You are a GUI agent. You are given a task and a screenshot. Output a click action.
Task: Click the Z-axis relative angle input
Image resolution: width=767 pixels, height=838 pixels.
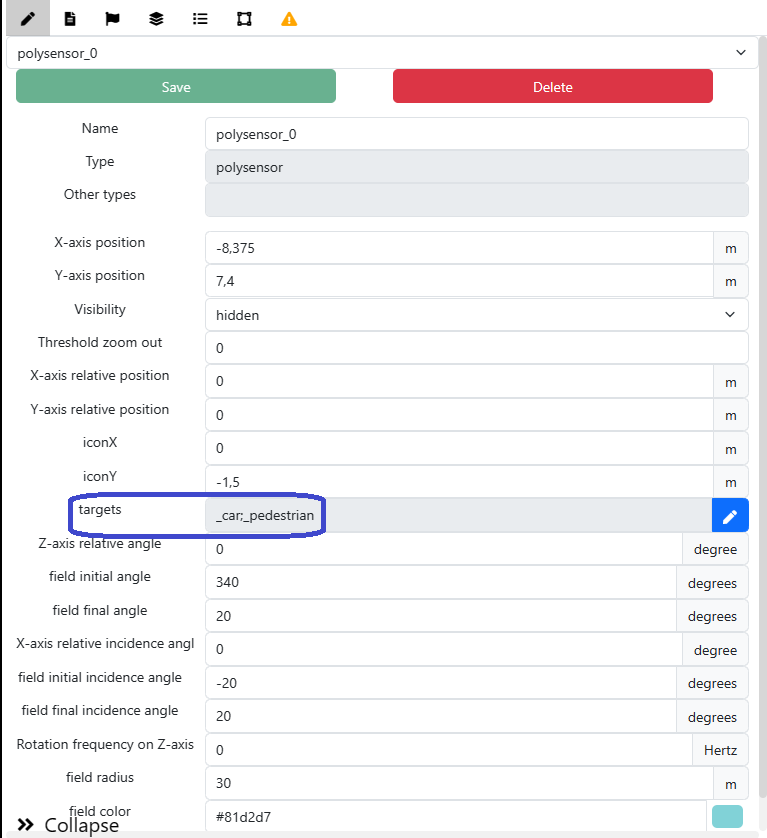(x=444, y=549)
